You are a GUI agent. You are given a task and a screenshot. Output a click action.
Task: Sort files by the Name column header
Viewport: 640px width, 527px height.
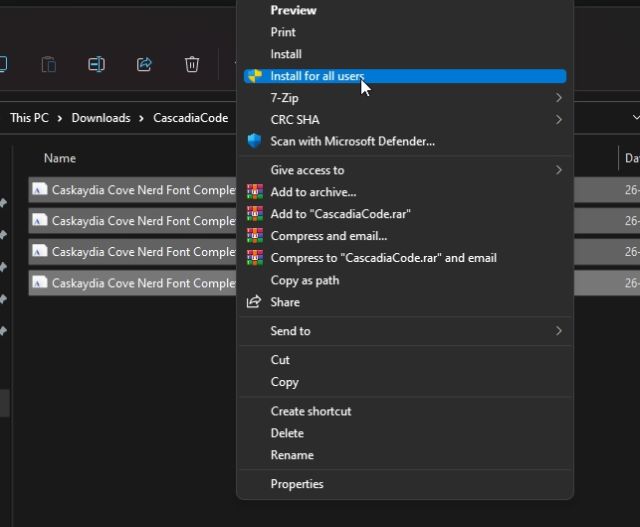tap(60, 158)
